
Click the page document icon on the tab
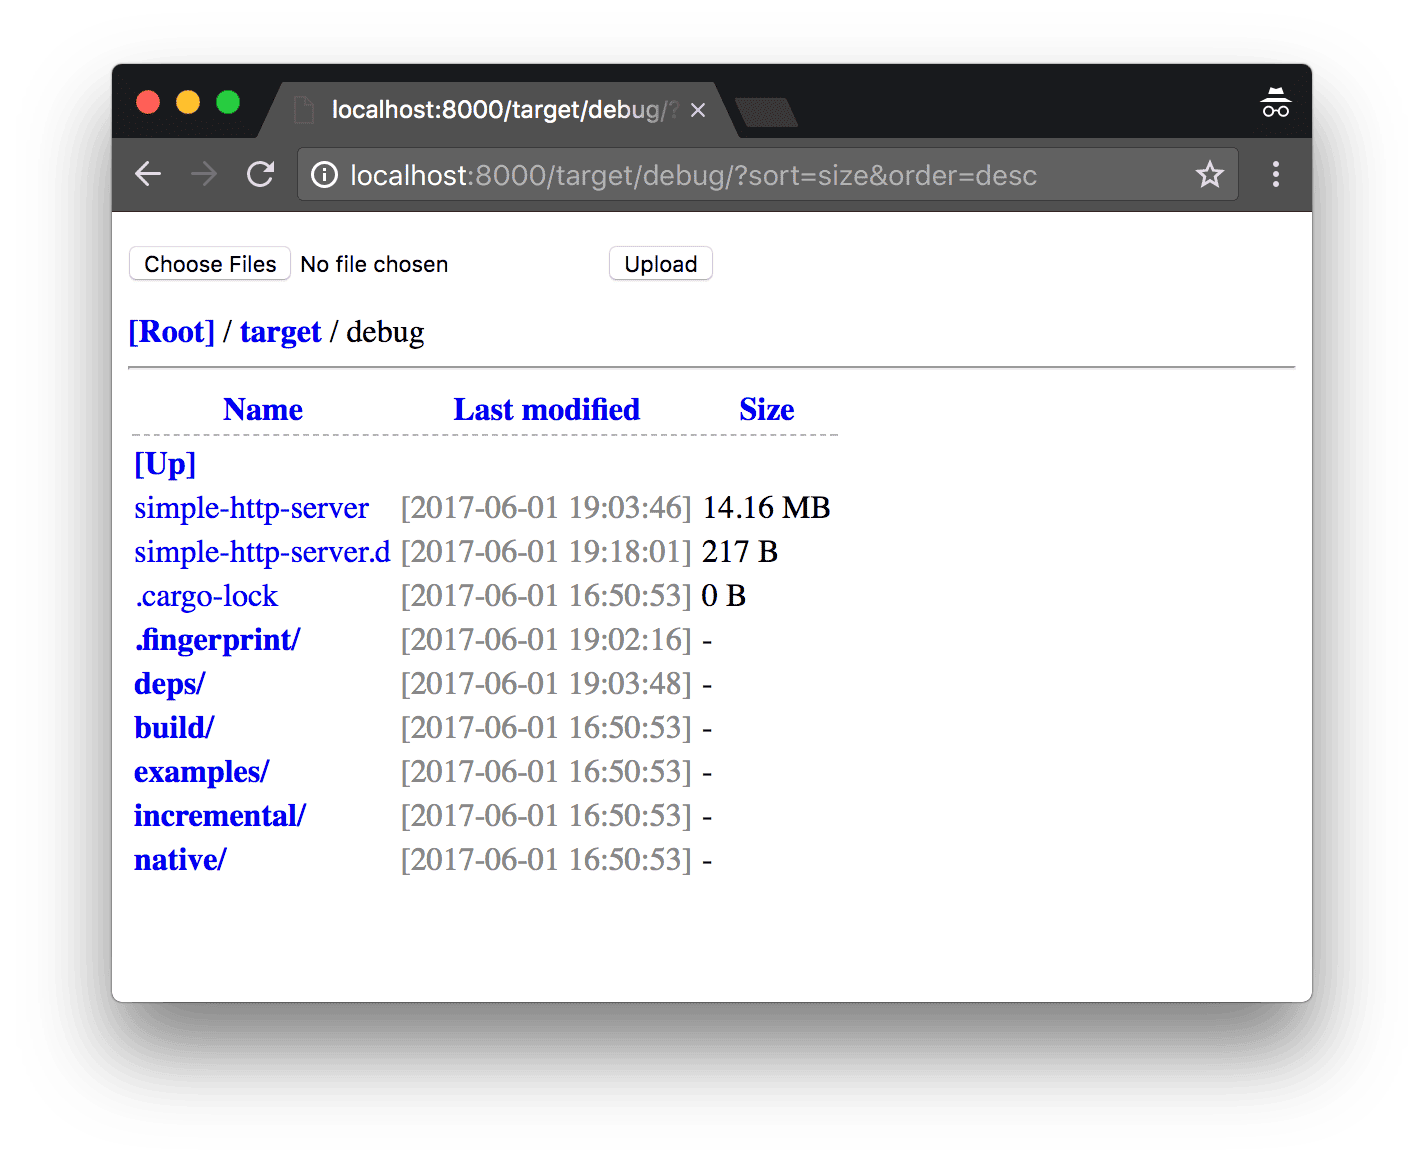click(x=303, y=110)
